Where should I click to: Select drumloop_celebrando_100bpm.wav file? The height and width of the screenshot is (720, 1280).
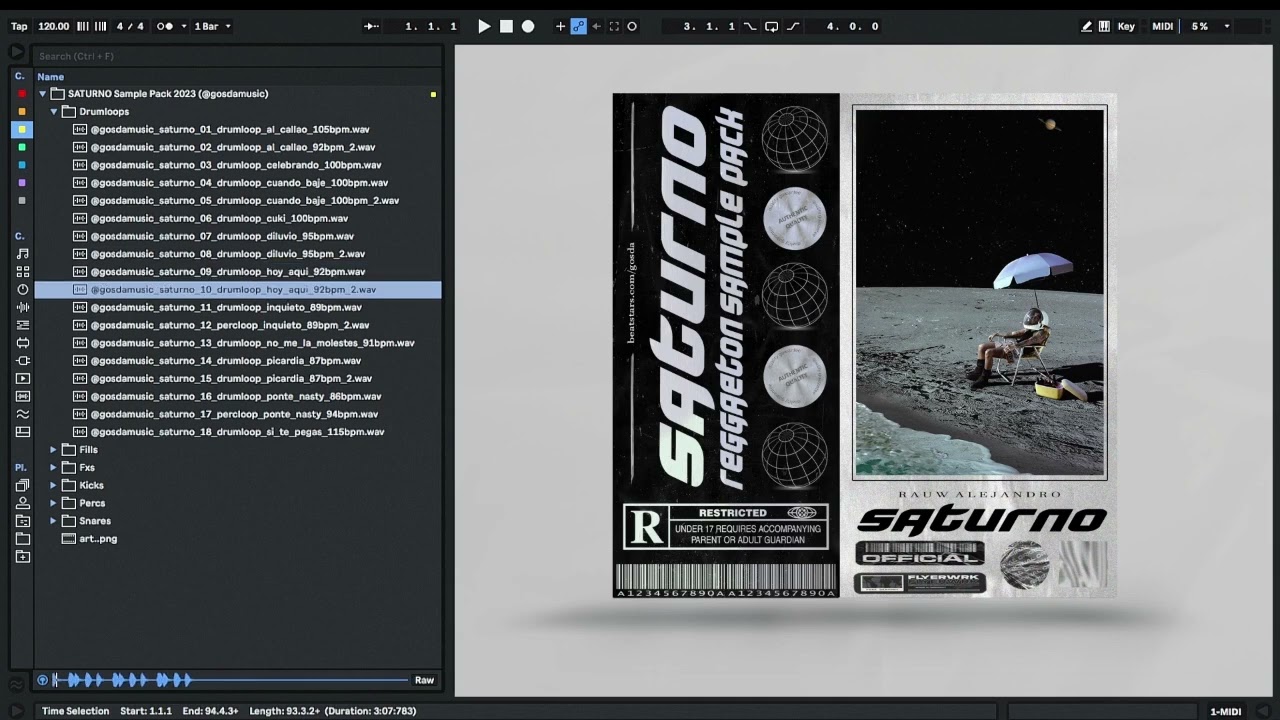click(x=238, y=165)
